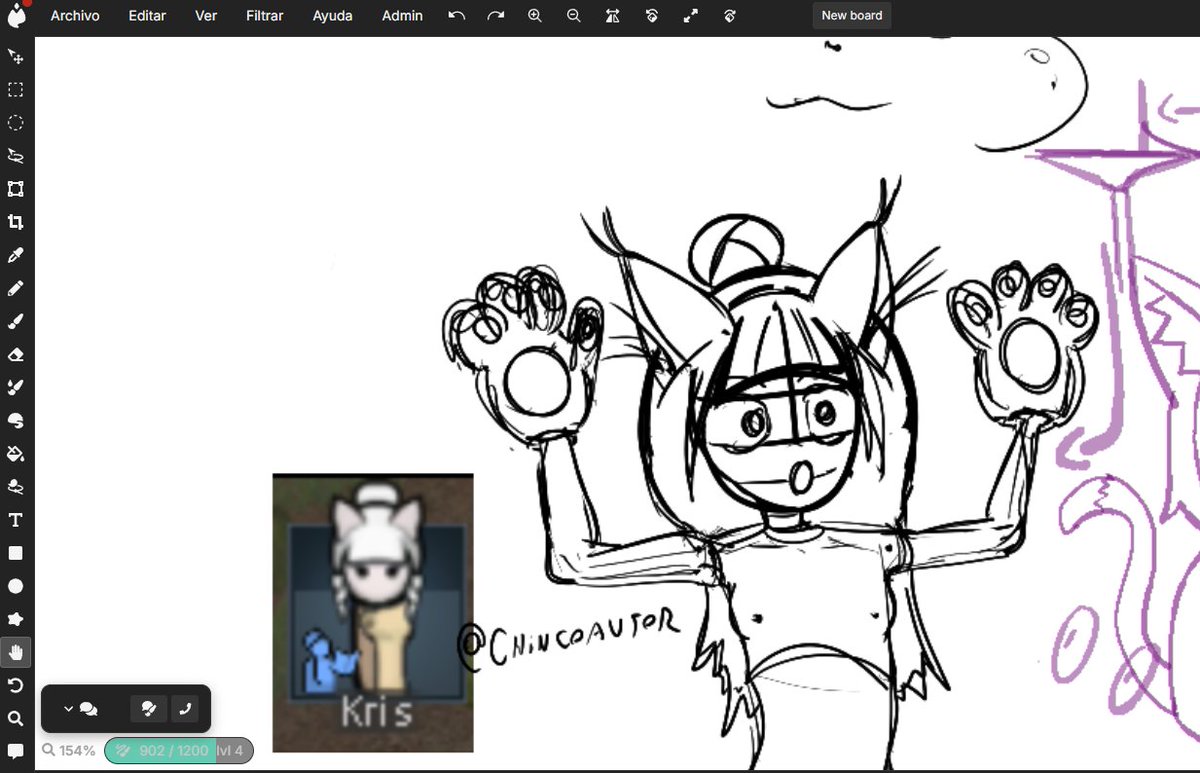This screenshot has height=773, width=1200.
Task: Select the Pencil tool
Action: point(16,288)
